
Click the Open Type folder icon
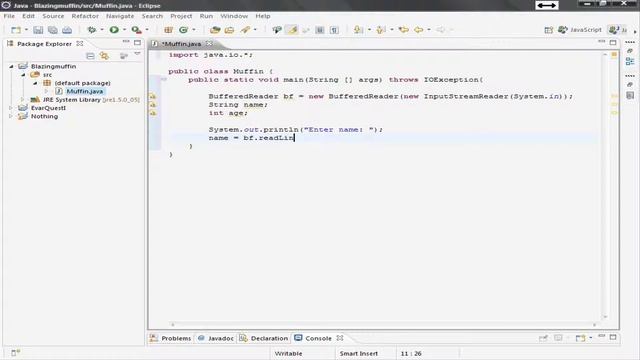215,30
